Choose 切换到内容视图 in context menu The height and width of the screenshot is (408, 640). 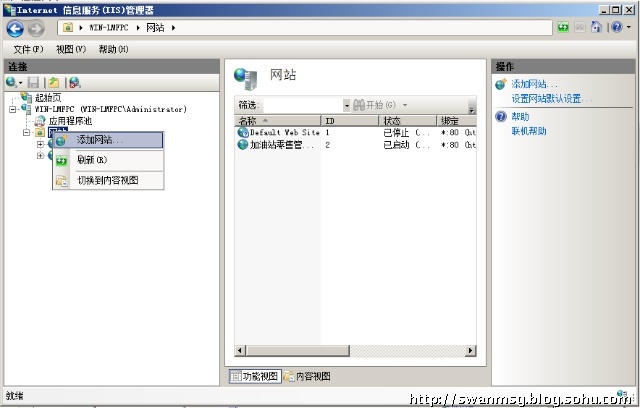[109, 180]
